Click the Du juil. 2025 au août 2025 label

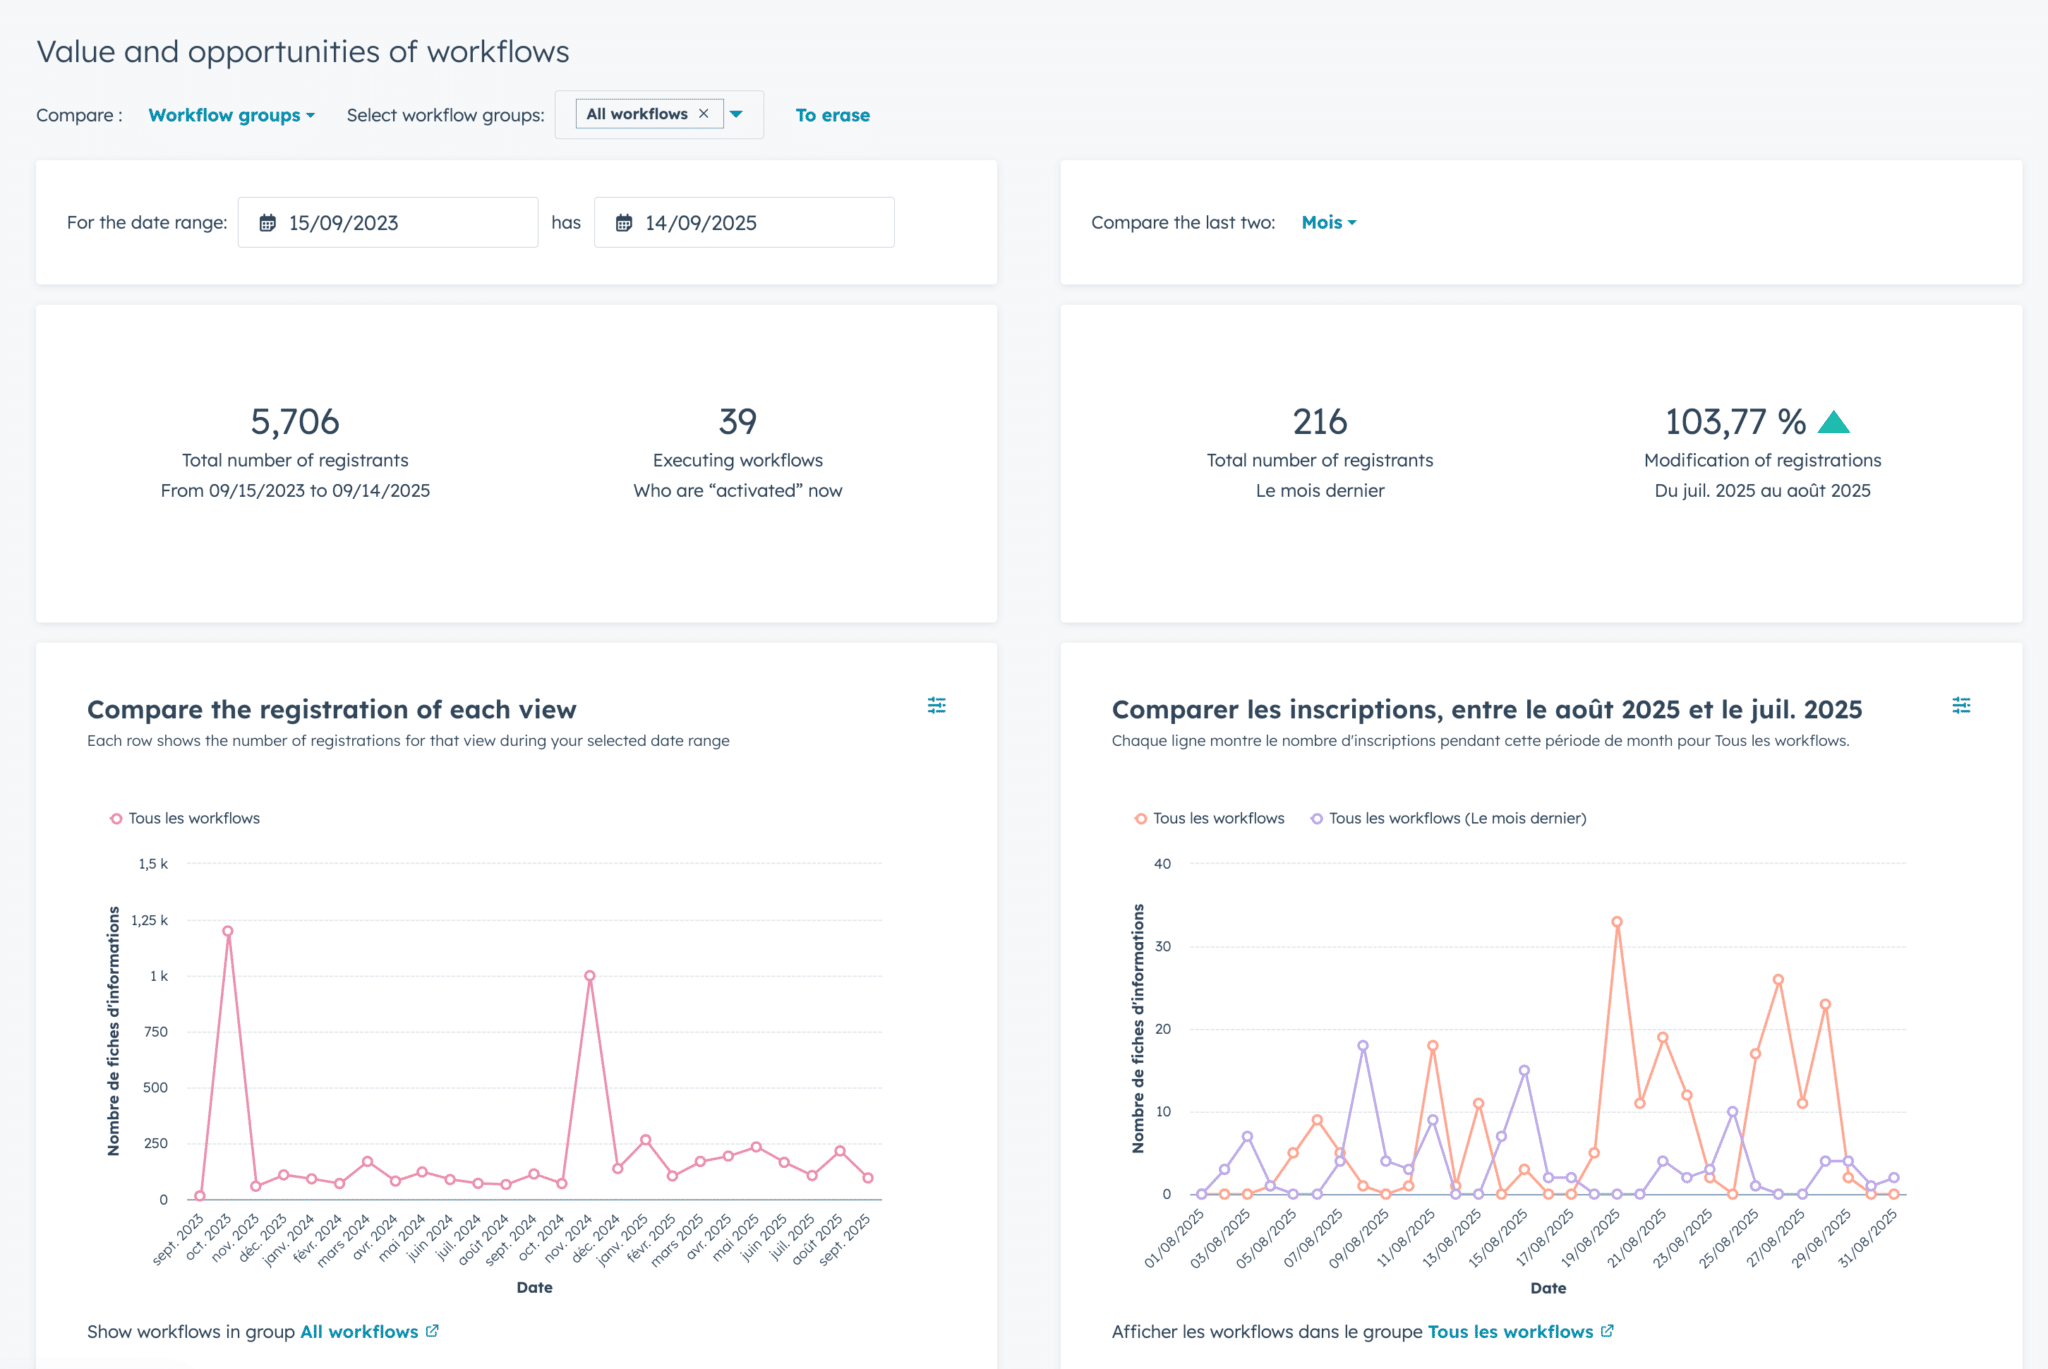1762,491
